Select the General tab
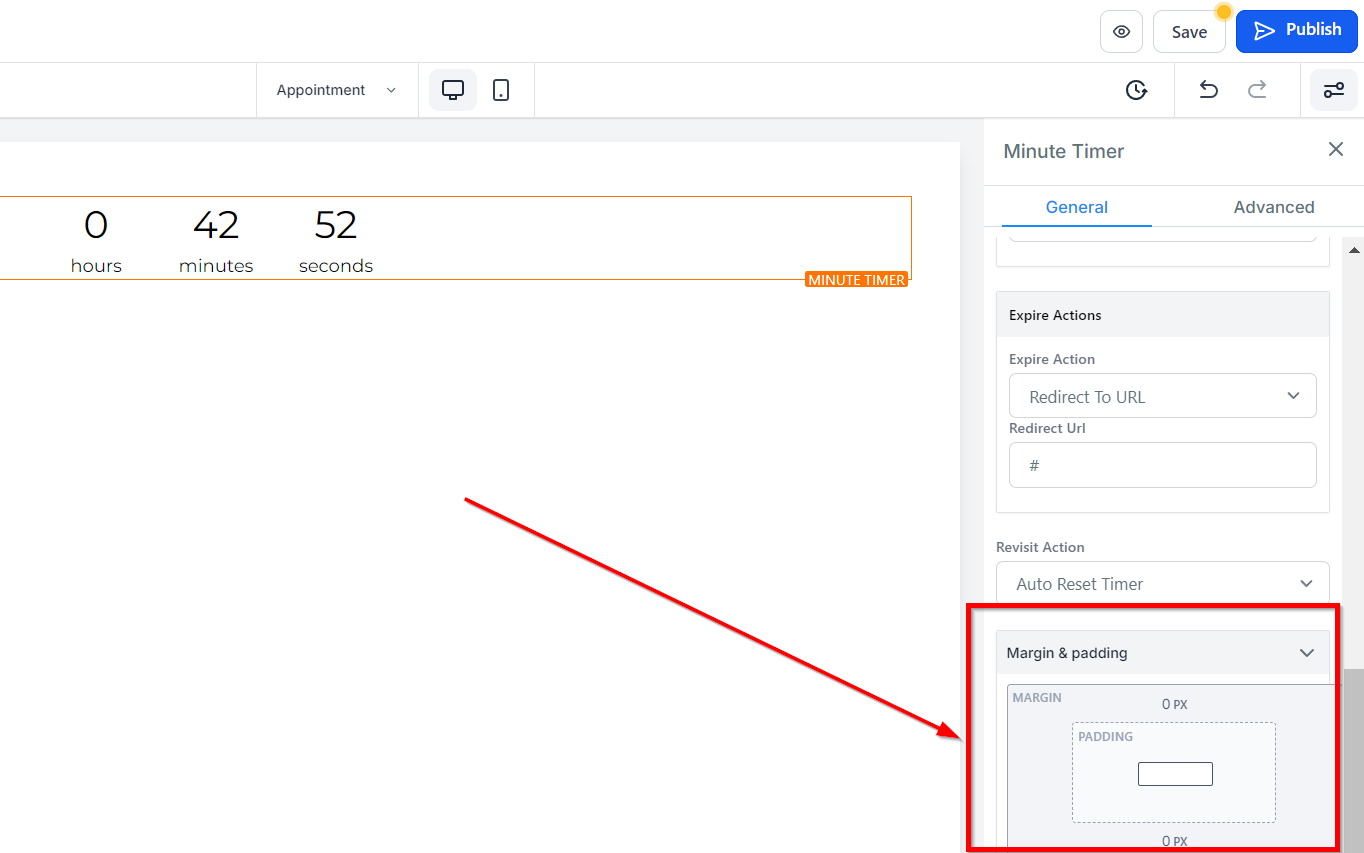This screenshot has height=853, width=1364. point(1076,207)
